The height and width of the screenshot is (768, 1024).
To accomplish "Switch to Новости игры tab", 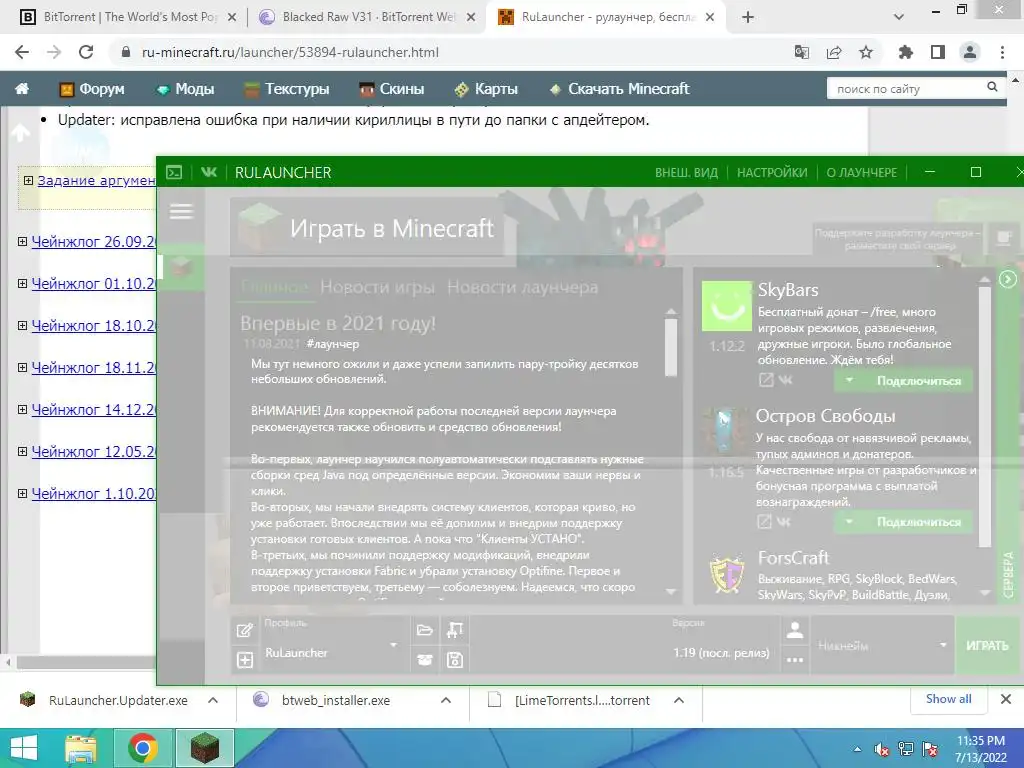I will (377, 287).
